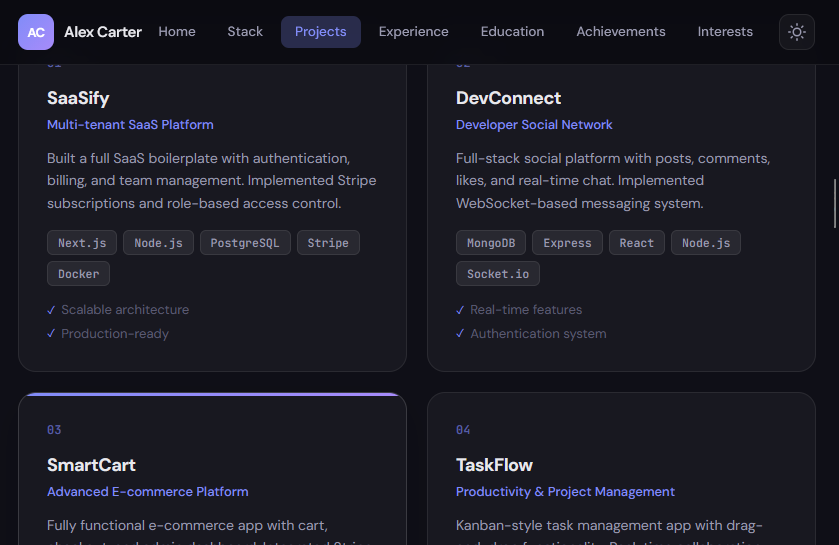Click the SaaSify project title
The image size is (839, 545).
78,98
